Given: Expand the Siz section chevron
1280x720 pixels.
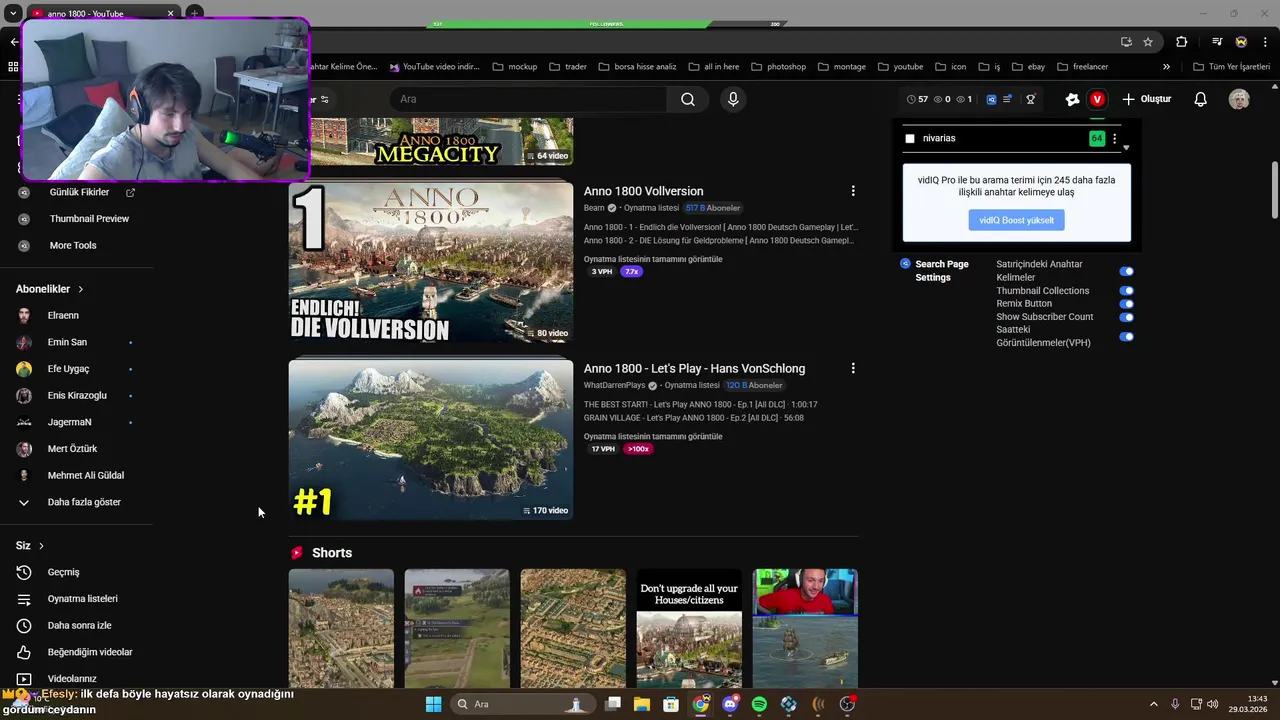Looking at the screenshot, I should click(41, 546).
